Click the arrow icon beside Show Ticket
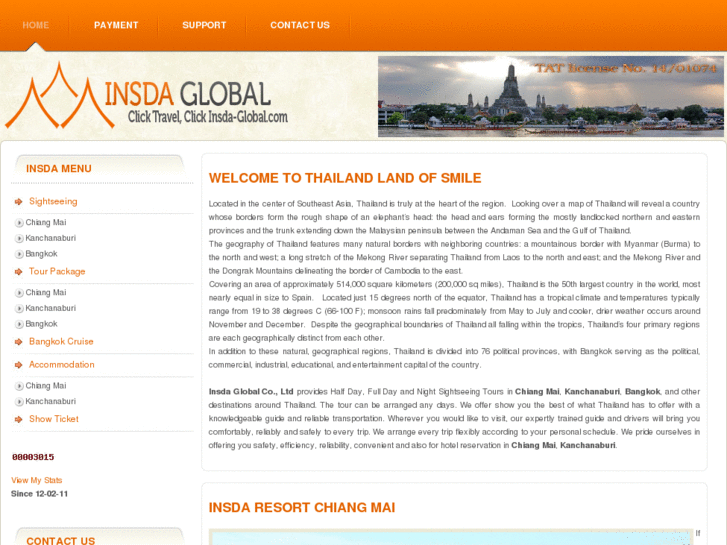Image resolution: width=727 pixels, height=545 pixels. 19,419
